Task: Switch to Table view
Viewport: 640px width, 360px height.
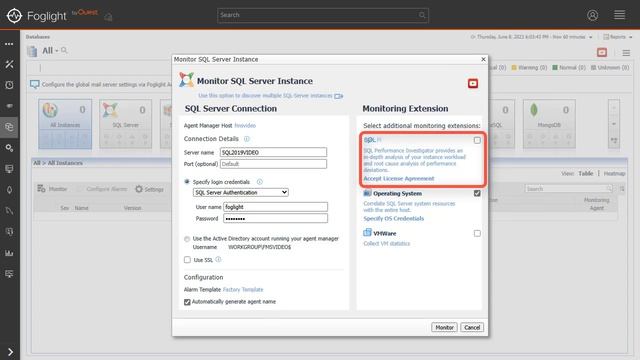Action: click(585, 173)
